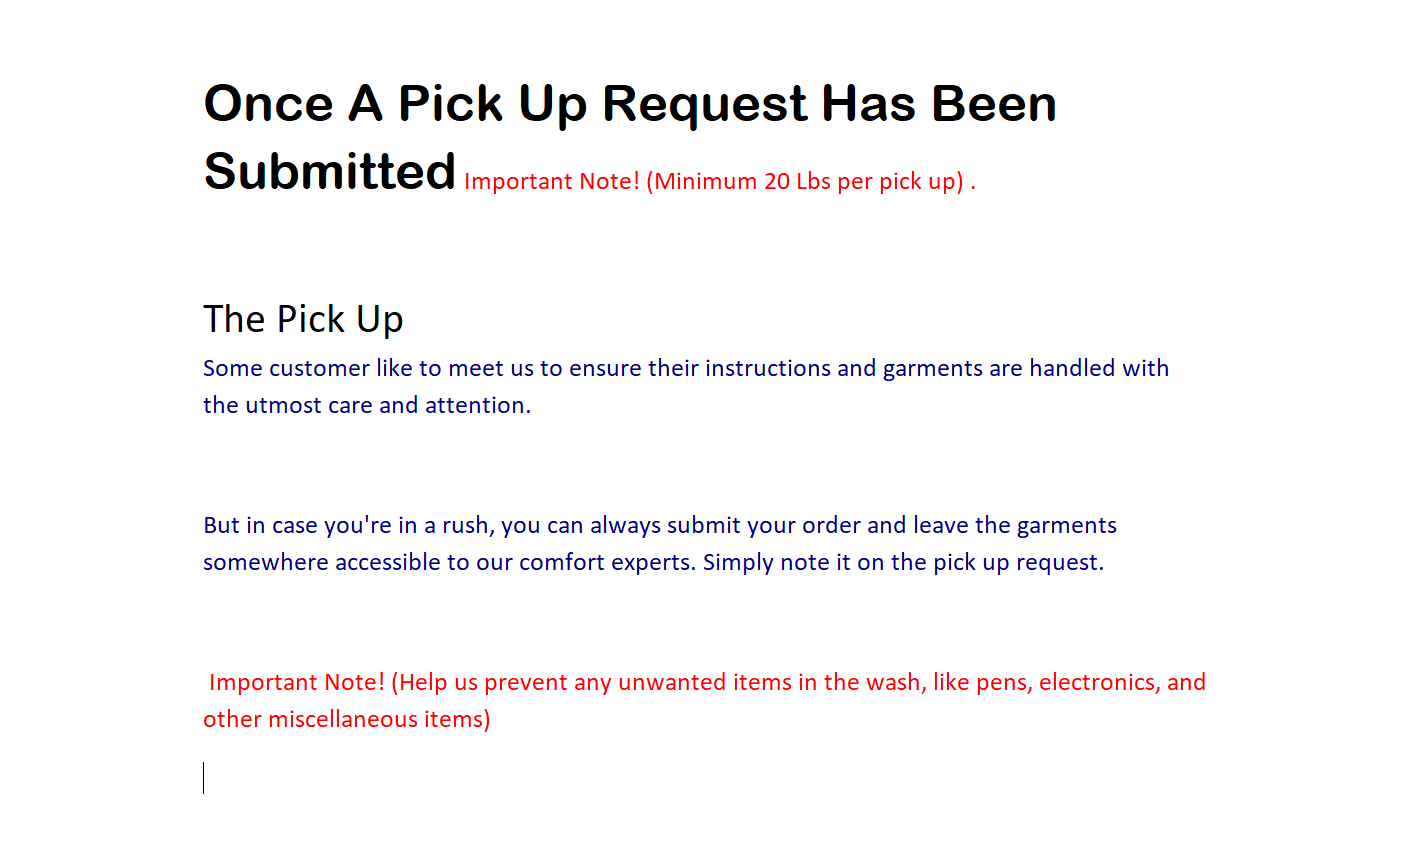Screen dimensions: 1414x862
Task: Click the bold word "Submitted" in the title
Action: pos(330,172)
